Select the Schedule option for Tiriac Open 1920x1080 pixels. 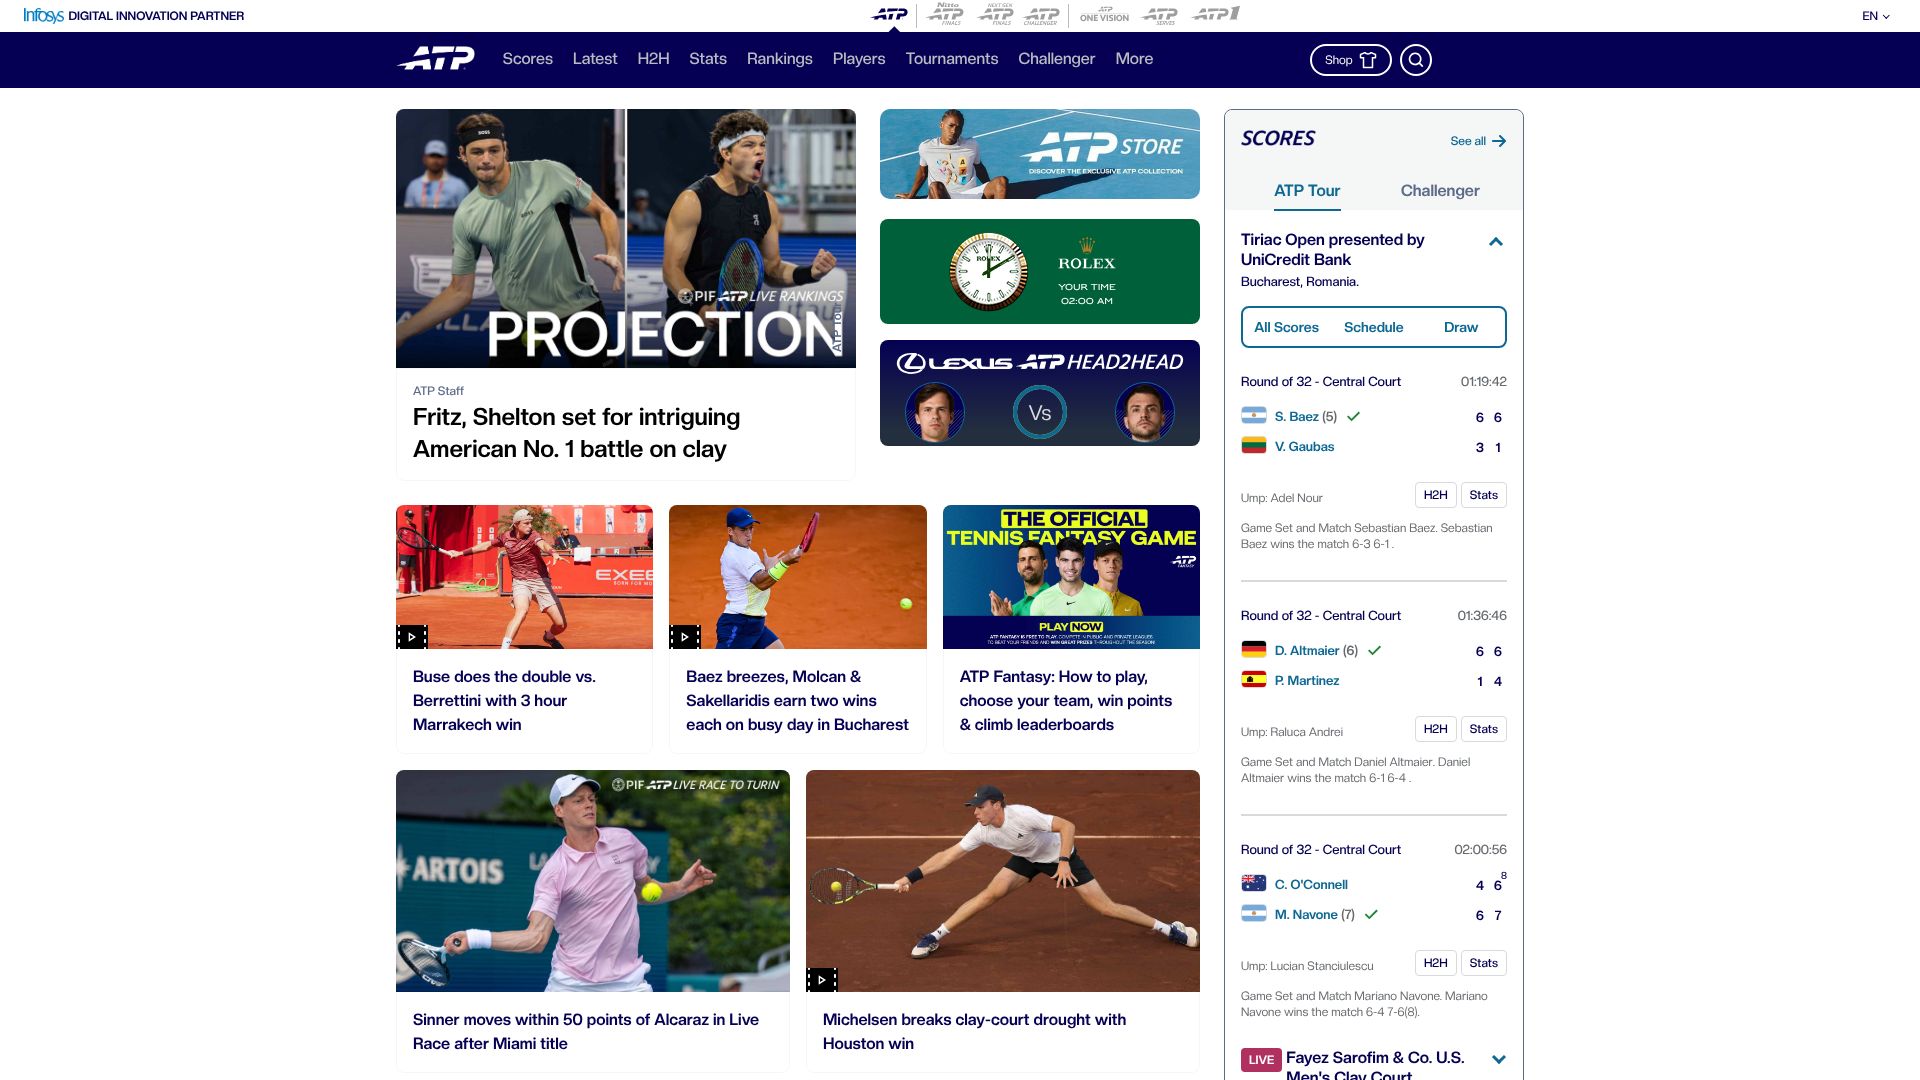1373,328
